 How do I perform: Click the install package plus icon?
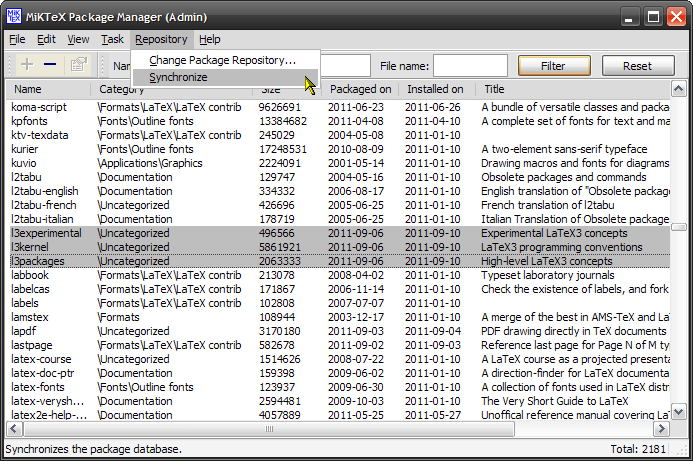[x=27, y=65]
